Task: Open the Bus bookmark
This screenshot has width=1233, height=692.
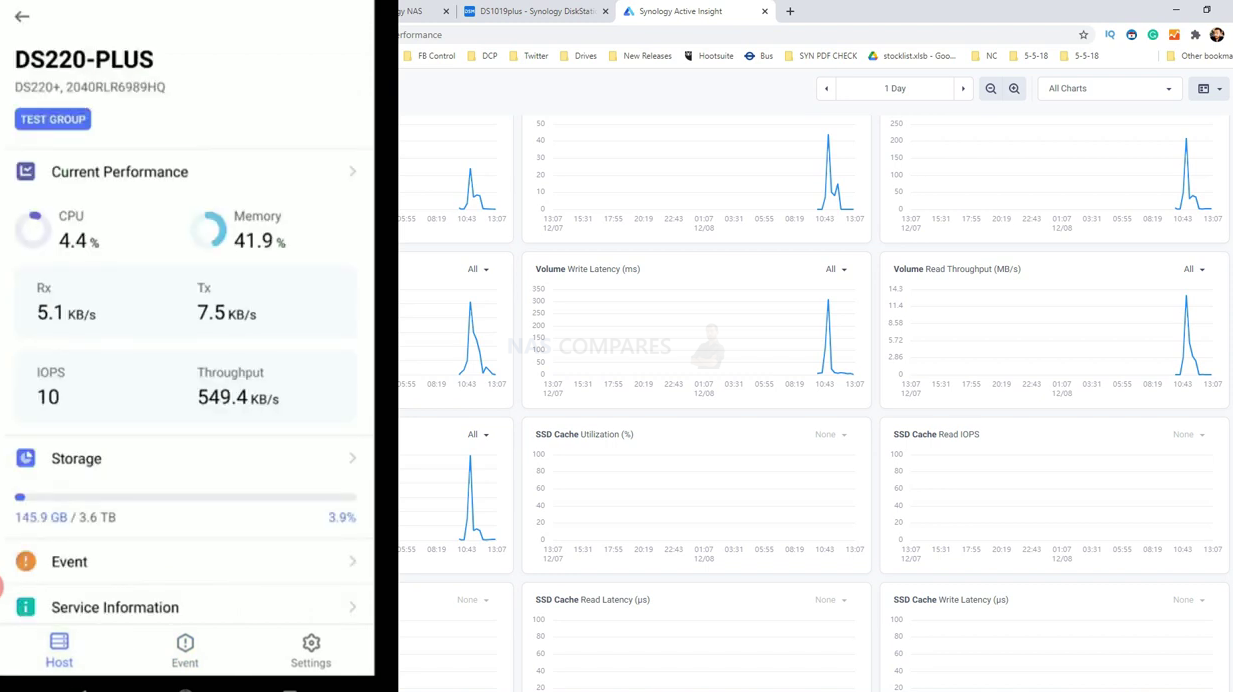Action: click(x=759, y=56)
